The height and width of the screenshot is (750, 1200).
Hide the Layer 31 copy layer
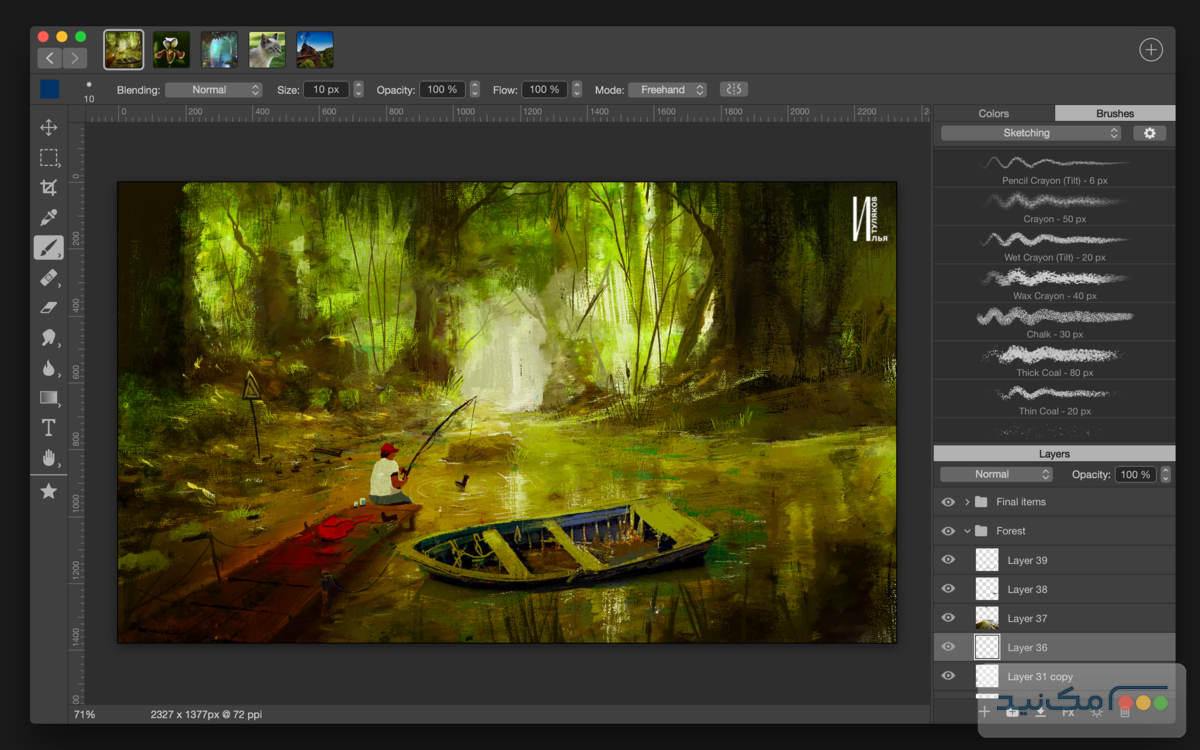pos(947,676)
